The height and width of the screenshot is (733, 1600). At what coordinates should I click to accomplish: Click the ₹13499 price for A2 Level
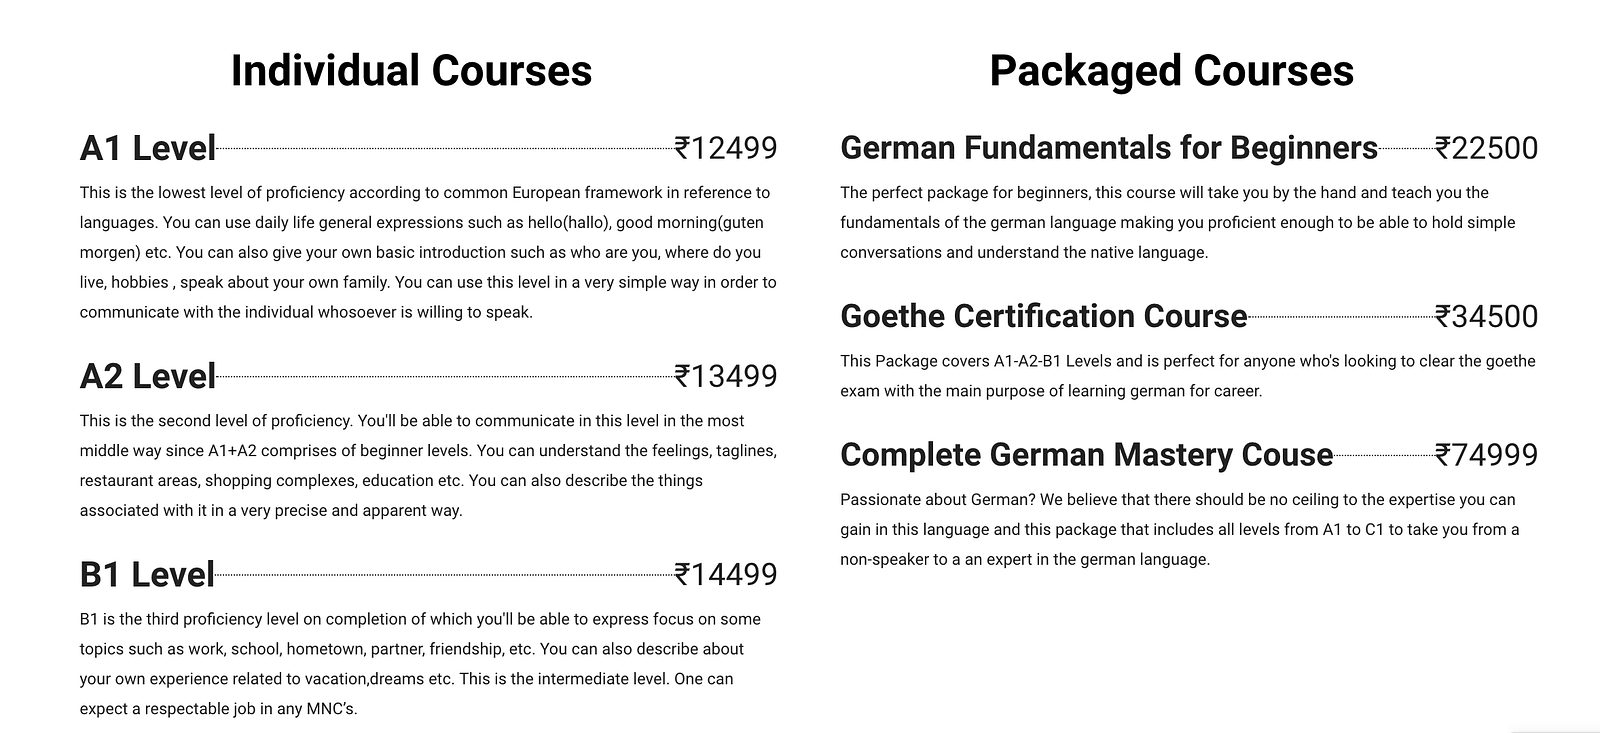[726, 376]
